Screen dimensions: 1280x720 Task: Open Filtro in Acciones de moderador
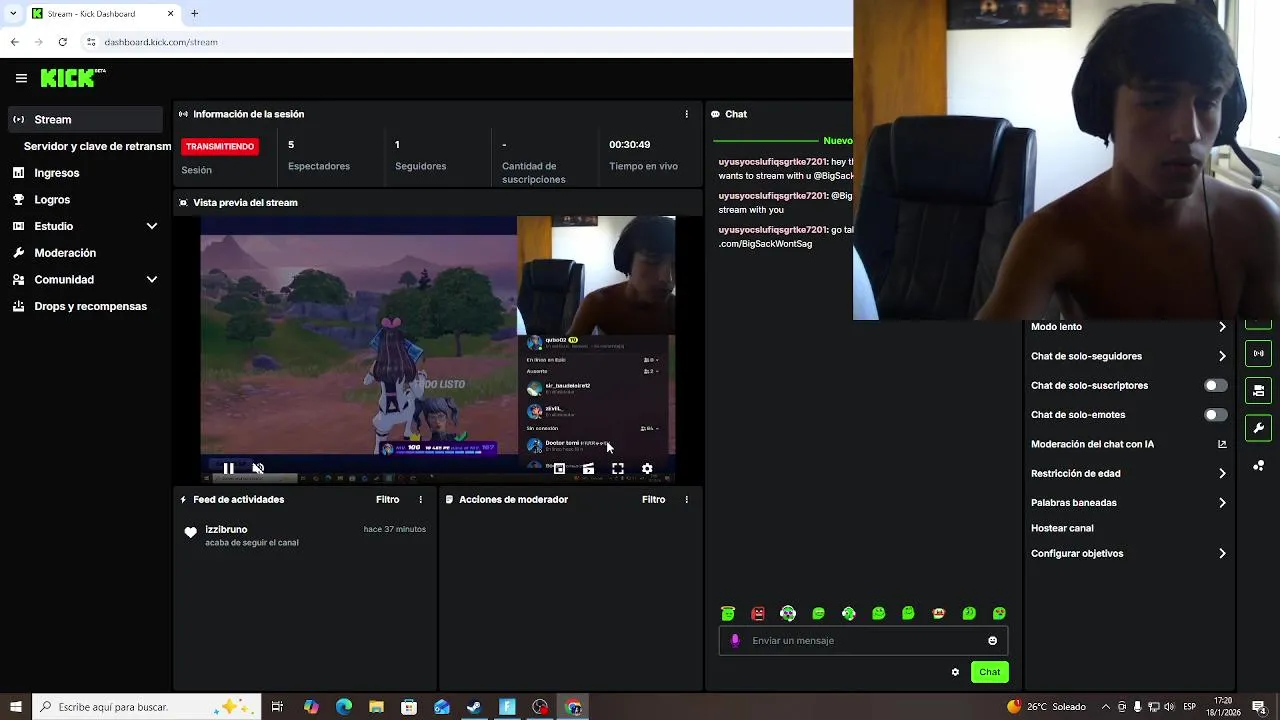pyautogui.click(x=653, y=499)
